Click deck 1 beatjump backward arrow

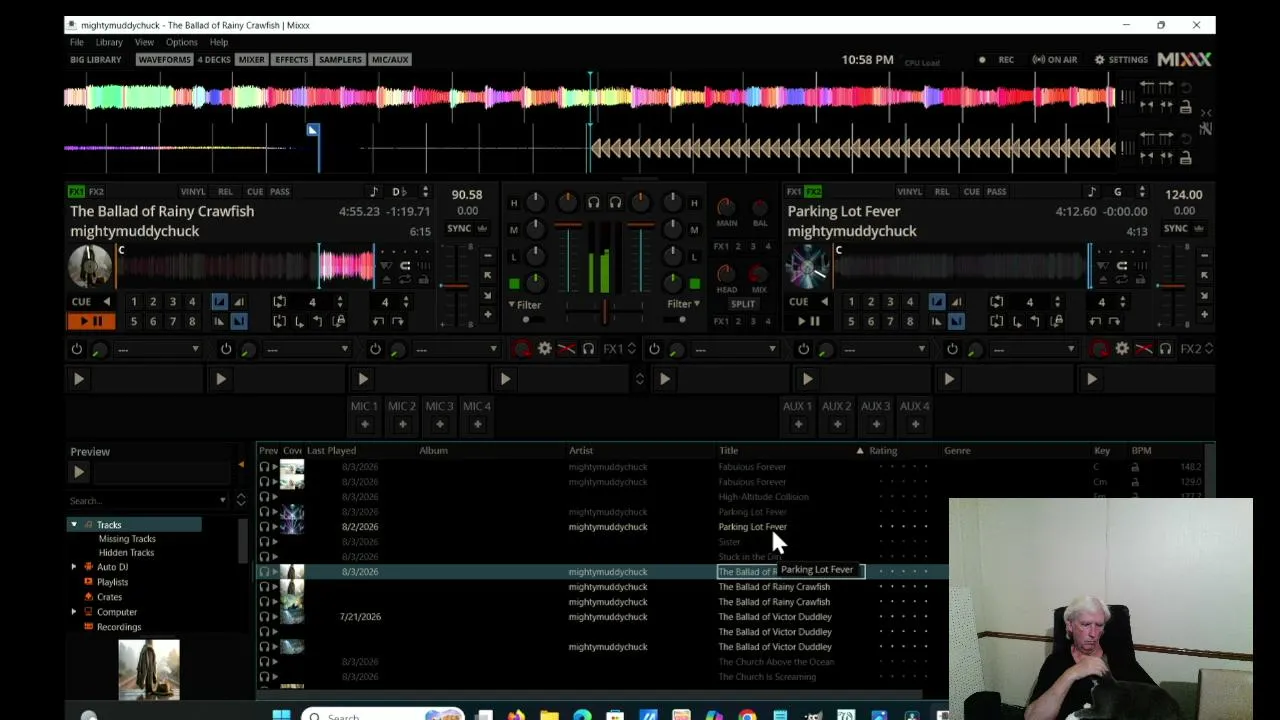pos(378,321)
